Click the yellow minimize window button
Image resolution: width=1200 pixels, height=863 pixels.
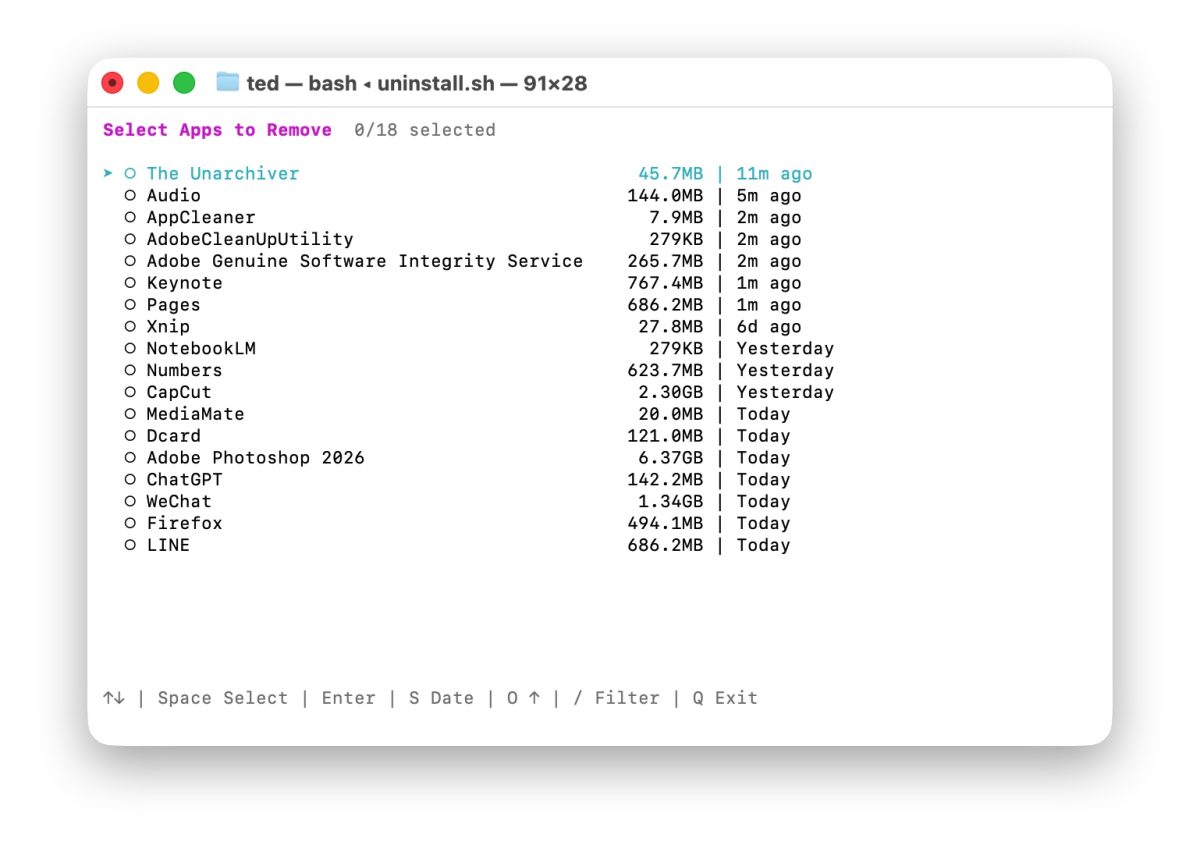(x=148, y=83)
